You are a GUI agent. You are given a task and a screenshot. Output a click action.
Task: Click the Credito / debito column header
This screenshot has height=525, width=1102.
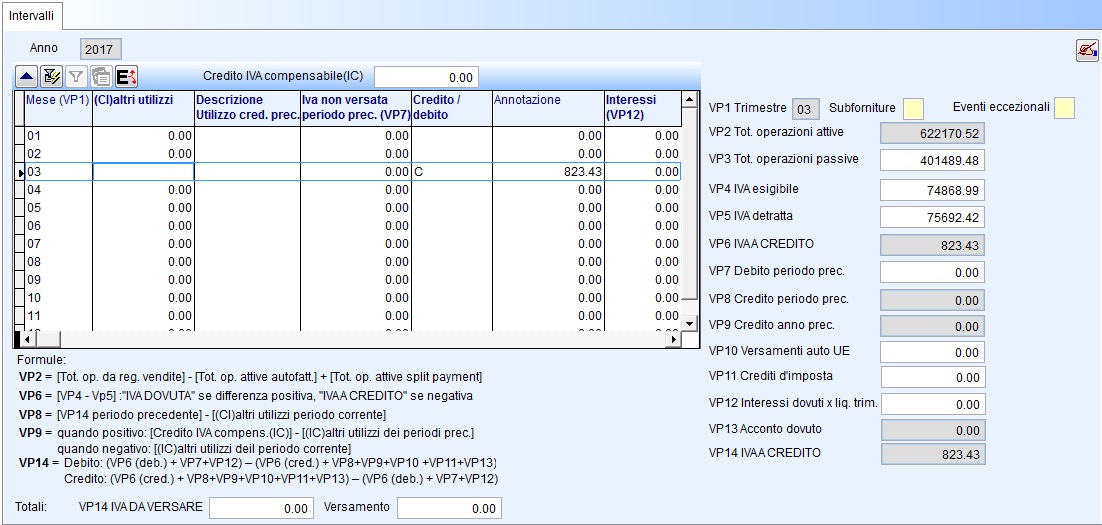point(452,108)
